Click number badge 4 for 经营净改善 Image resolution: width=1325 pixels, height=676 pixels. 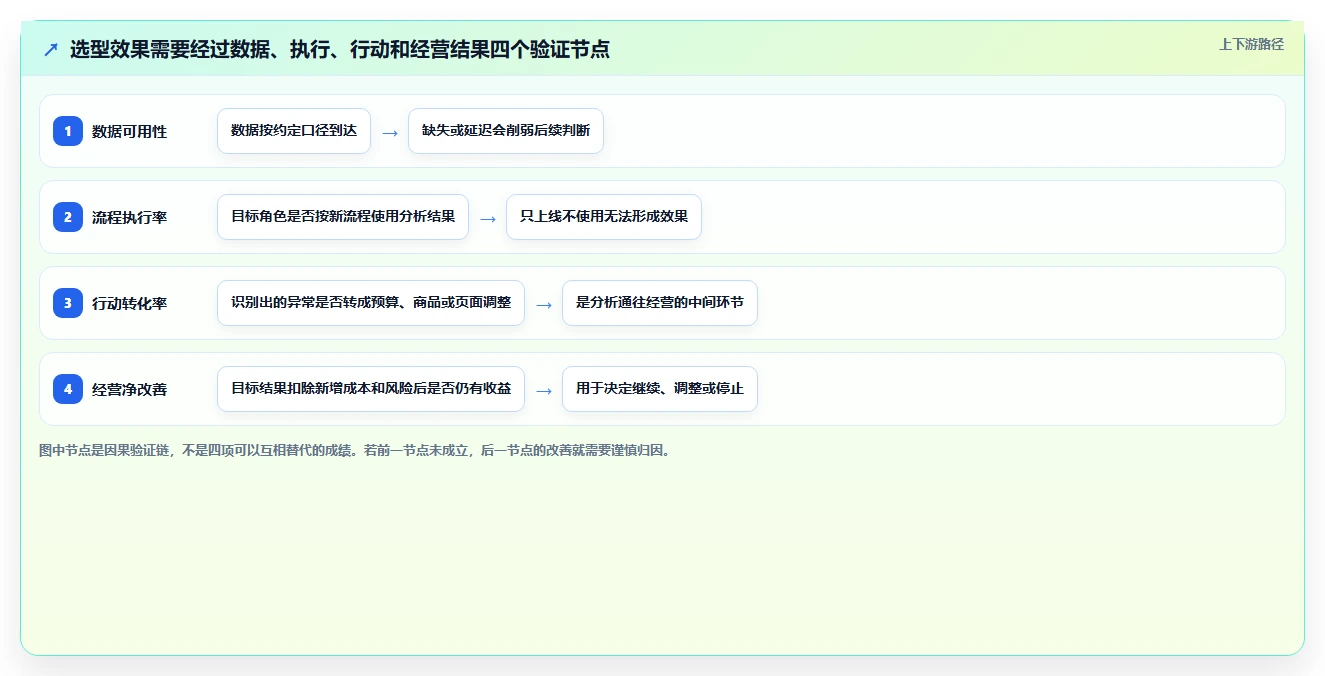tap(68, 389)
